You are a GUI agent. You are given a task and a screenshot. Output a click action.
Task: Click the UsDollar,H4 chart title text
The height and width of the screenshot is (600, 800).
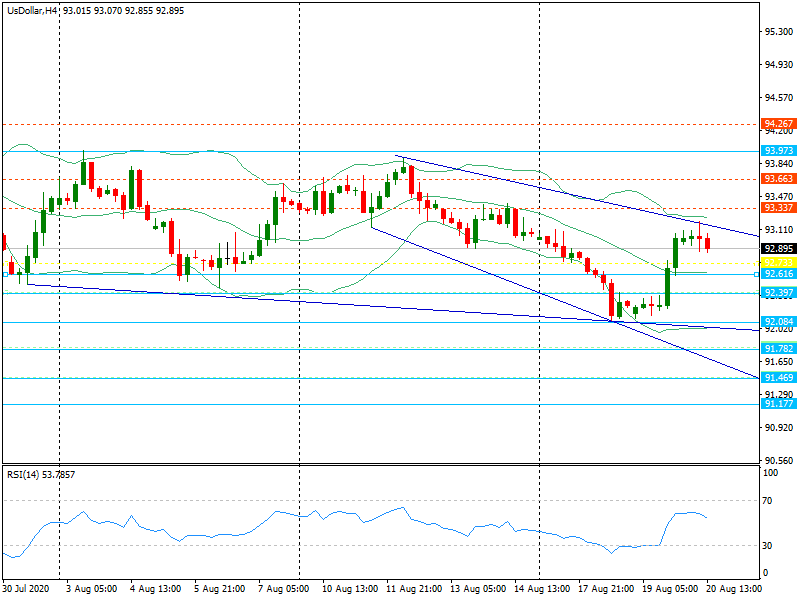(30, 9)
